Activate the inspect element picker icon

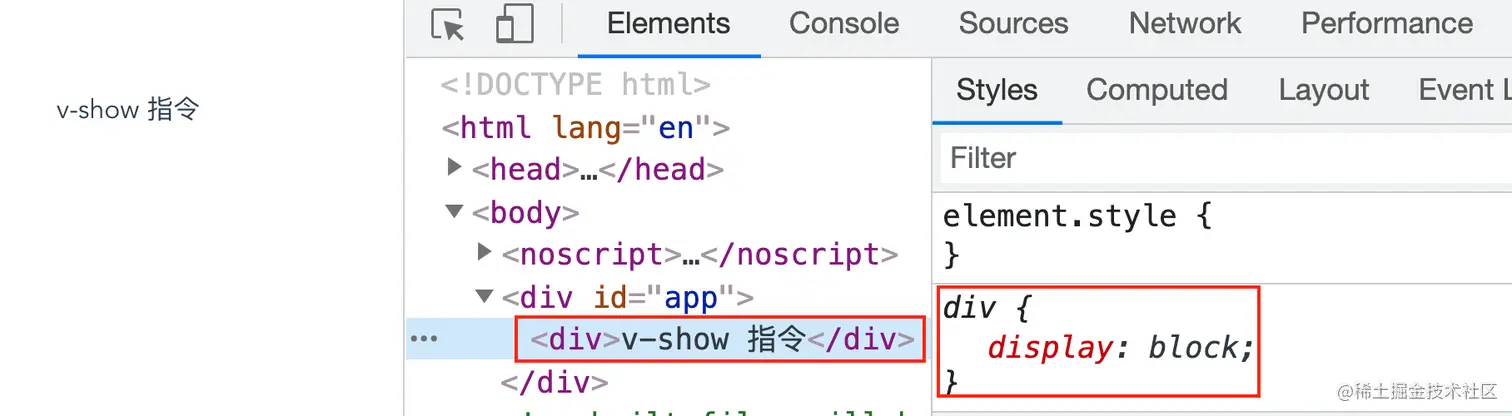point(448,24)
